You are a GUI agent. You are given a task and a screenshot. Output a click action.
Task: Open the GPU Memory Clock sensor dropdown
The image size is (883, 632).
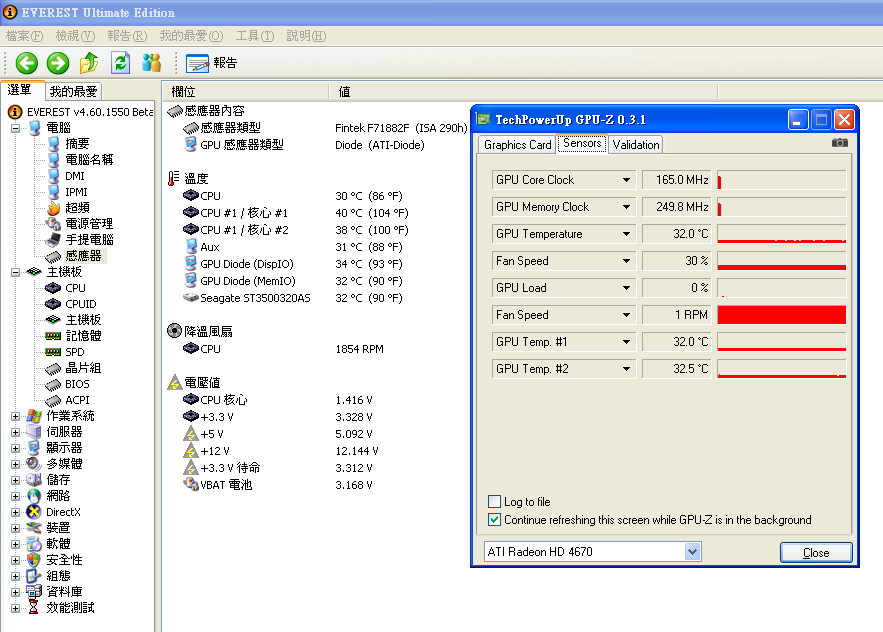(626, 207)
